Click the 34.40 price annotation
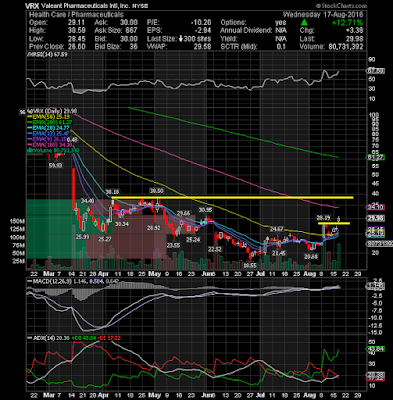Image resolution: width=393 pixels, height=400 pixels. [x=87, y=201]
